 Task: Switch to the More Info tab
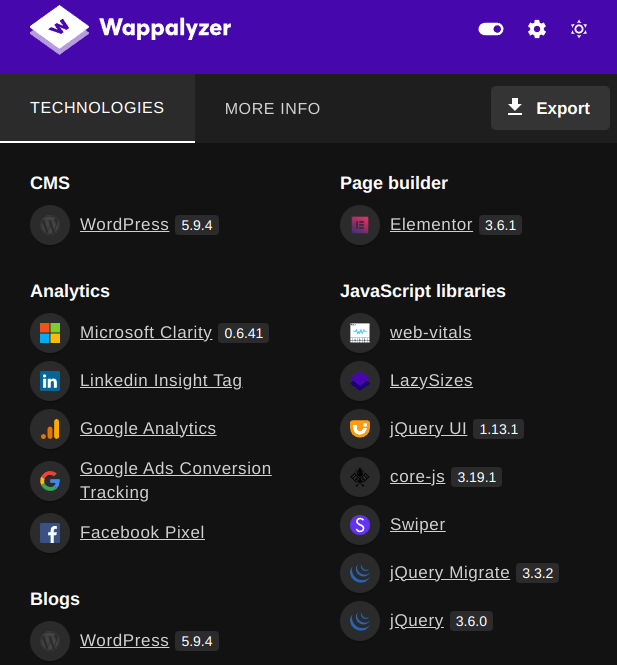(x=272, y=109)
